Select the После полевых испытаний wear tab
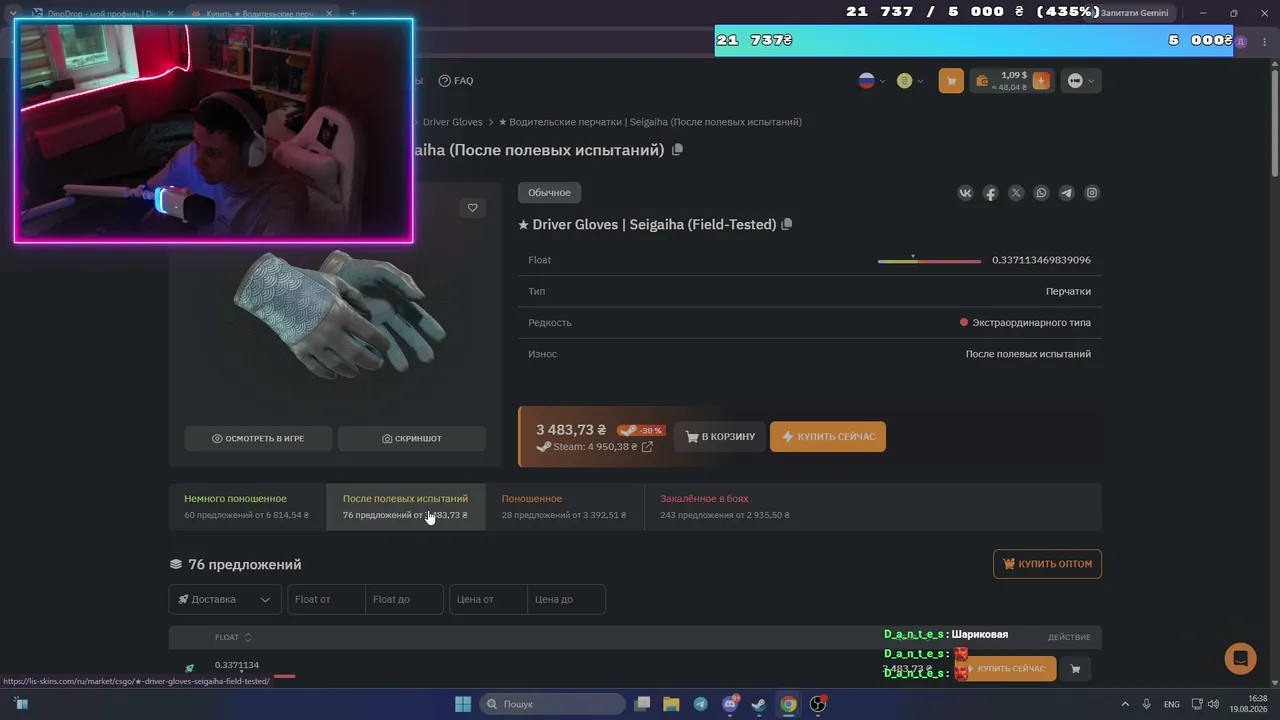1280x720 pixels. [x=406, y=506]
